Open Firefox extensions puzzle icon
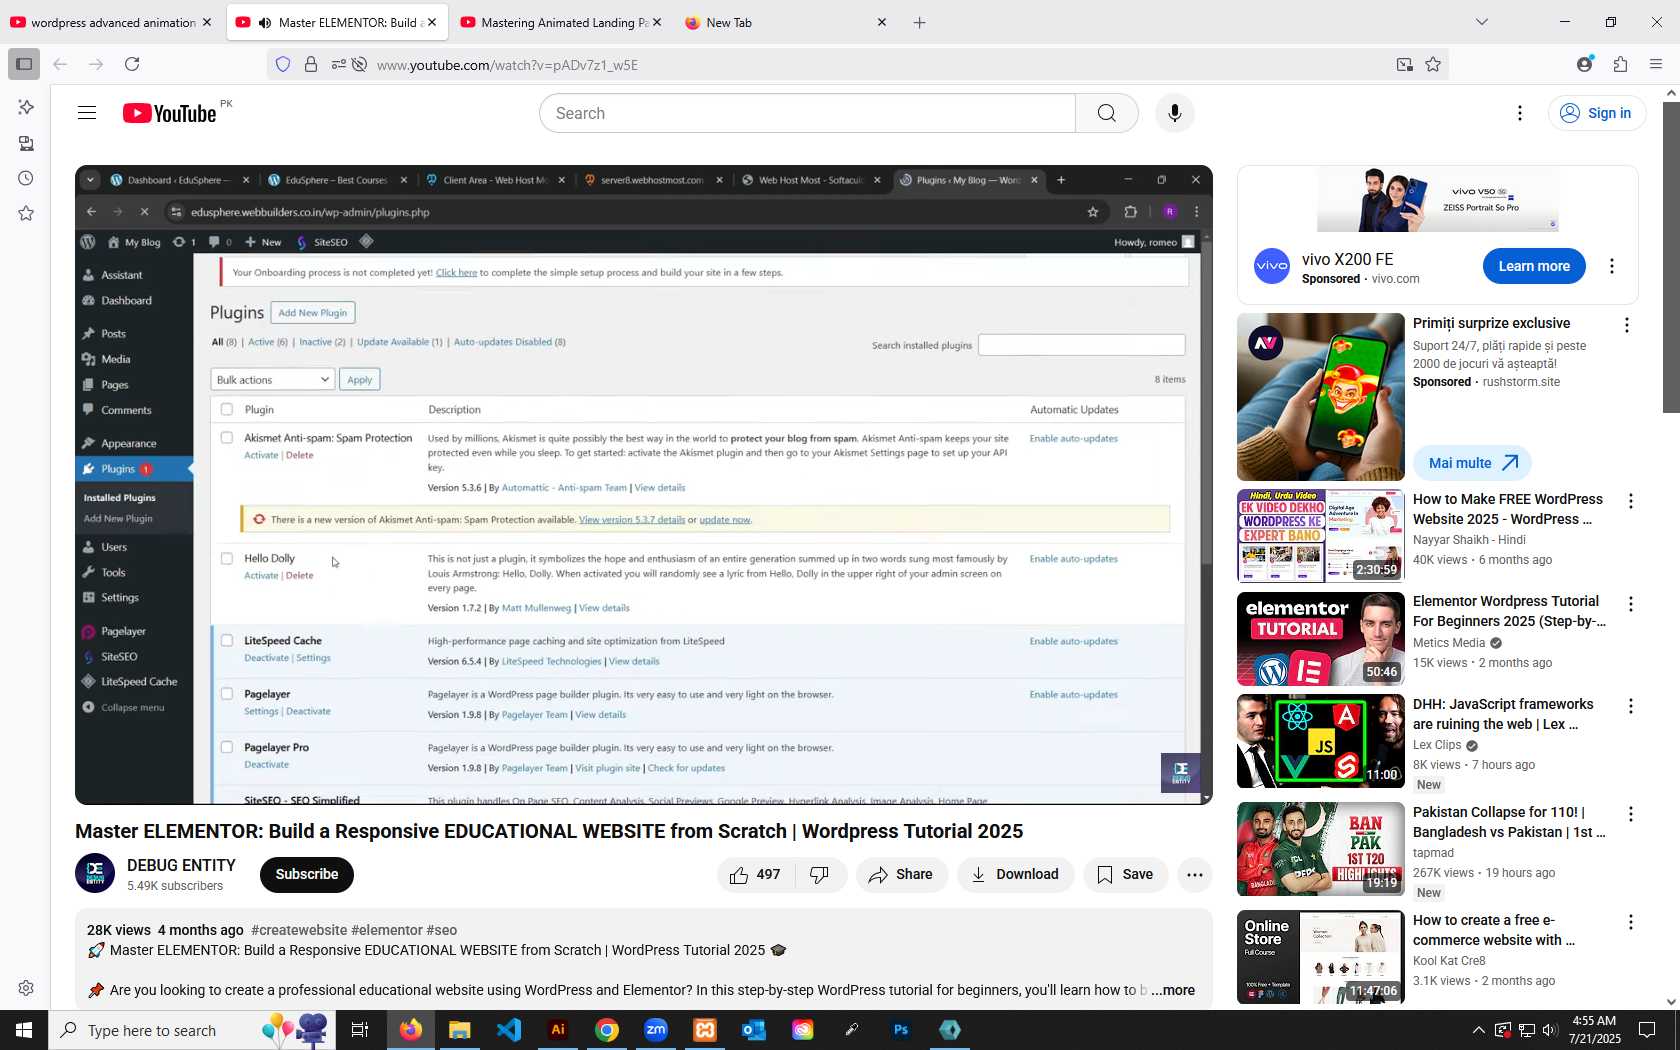 [x=1620, y=64]
